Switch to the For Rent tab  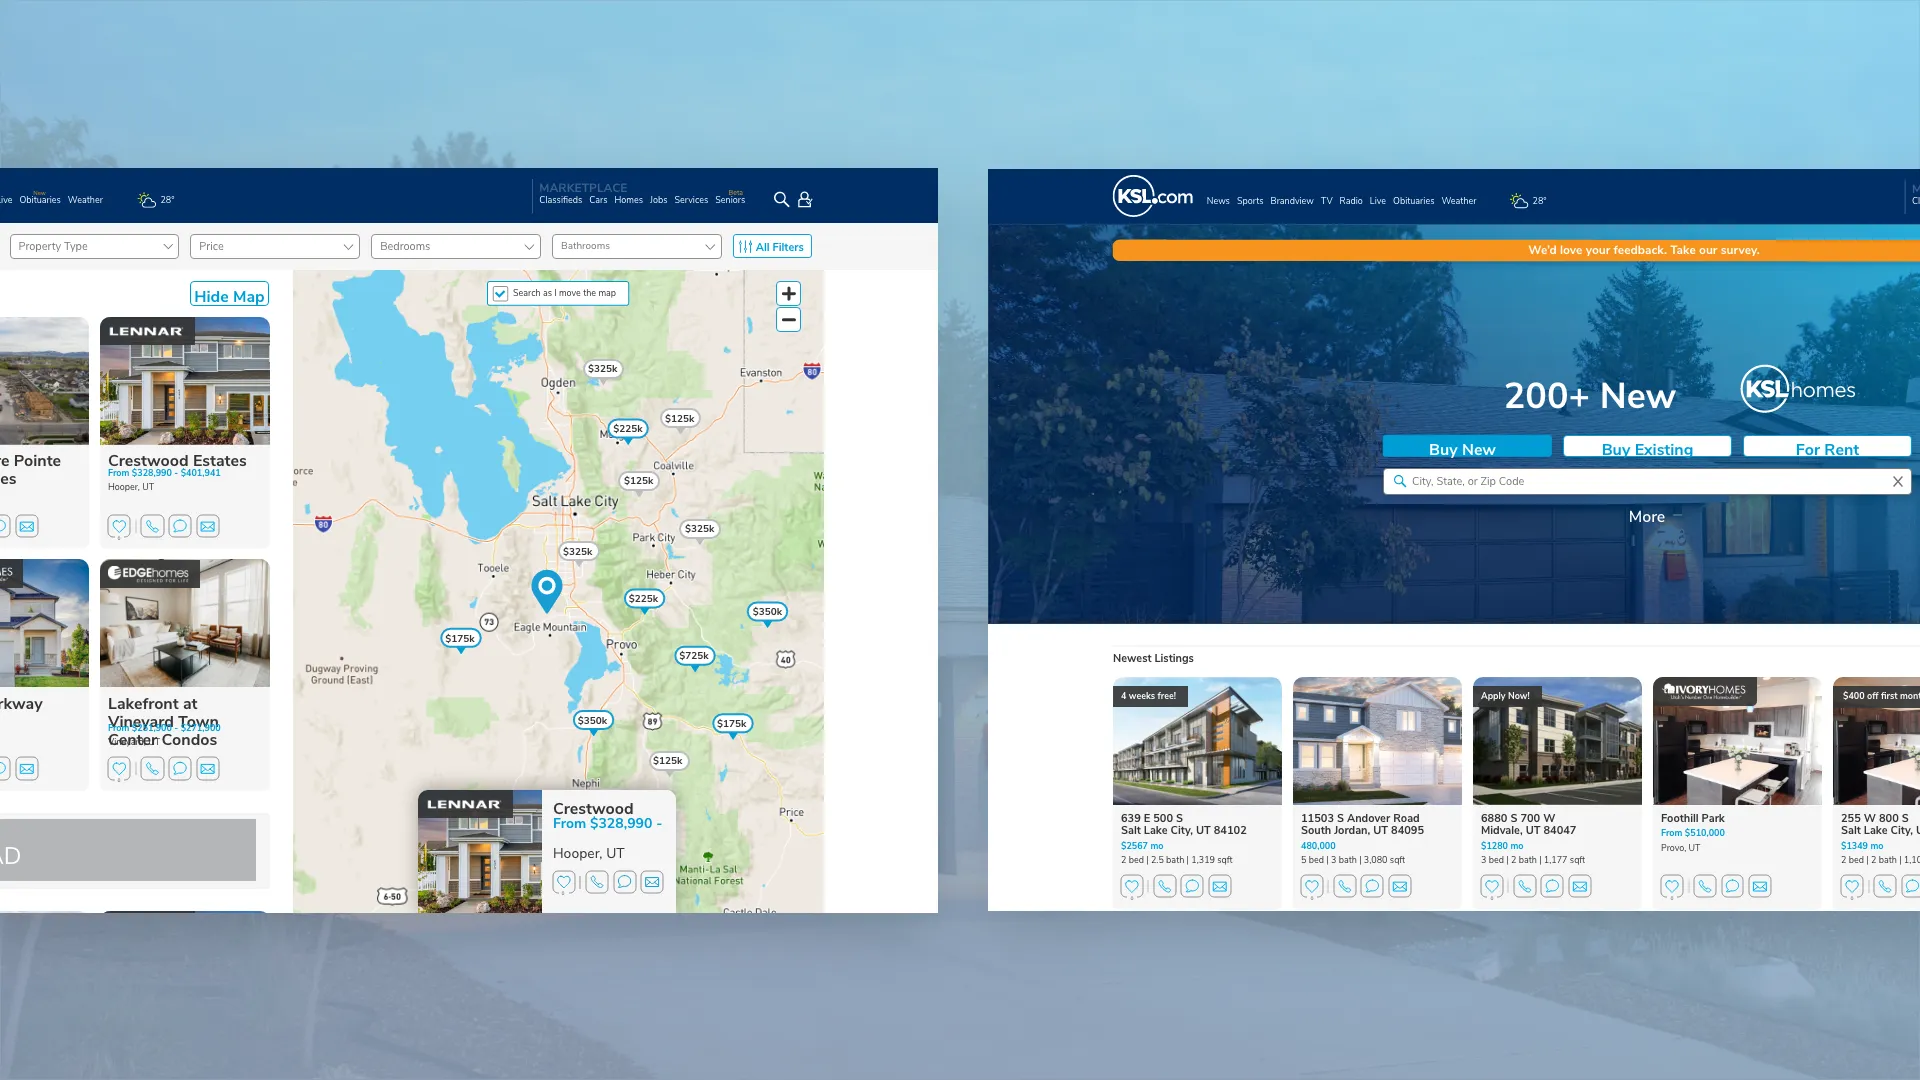click(1827, 447)
